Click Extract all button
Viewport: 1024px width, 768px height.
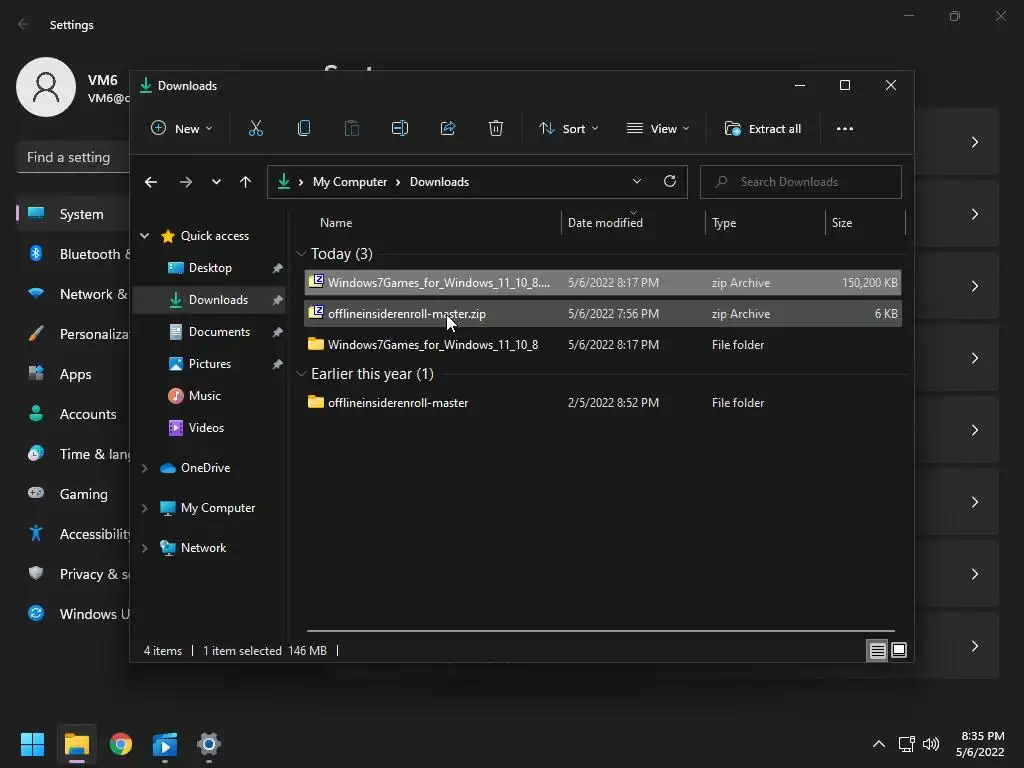pyautogui.click(x=763, y=129)
